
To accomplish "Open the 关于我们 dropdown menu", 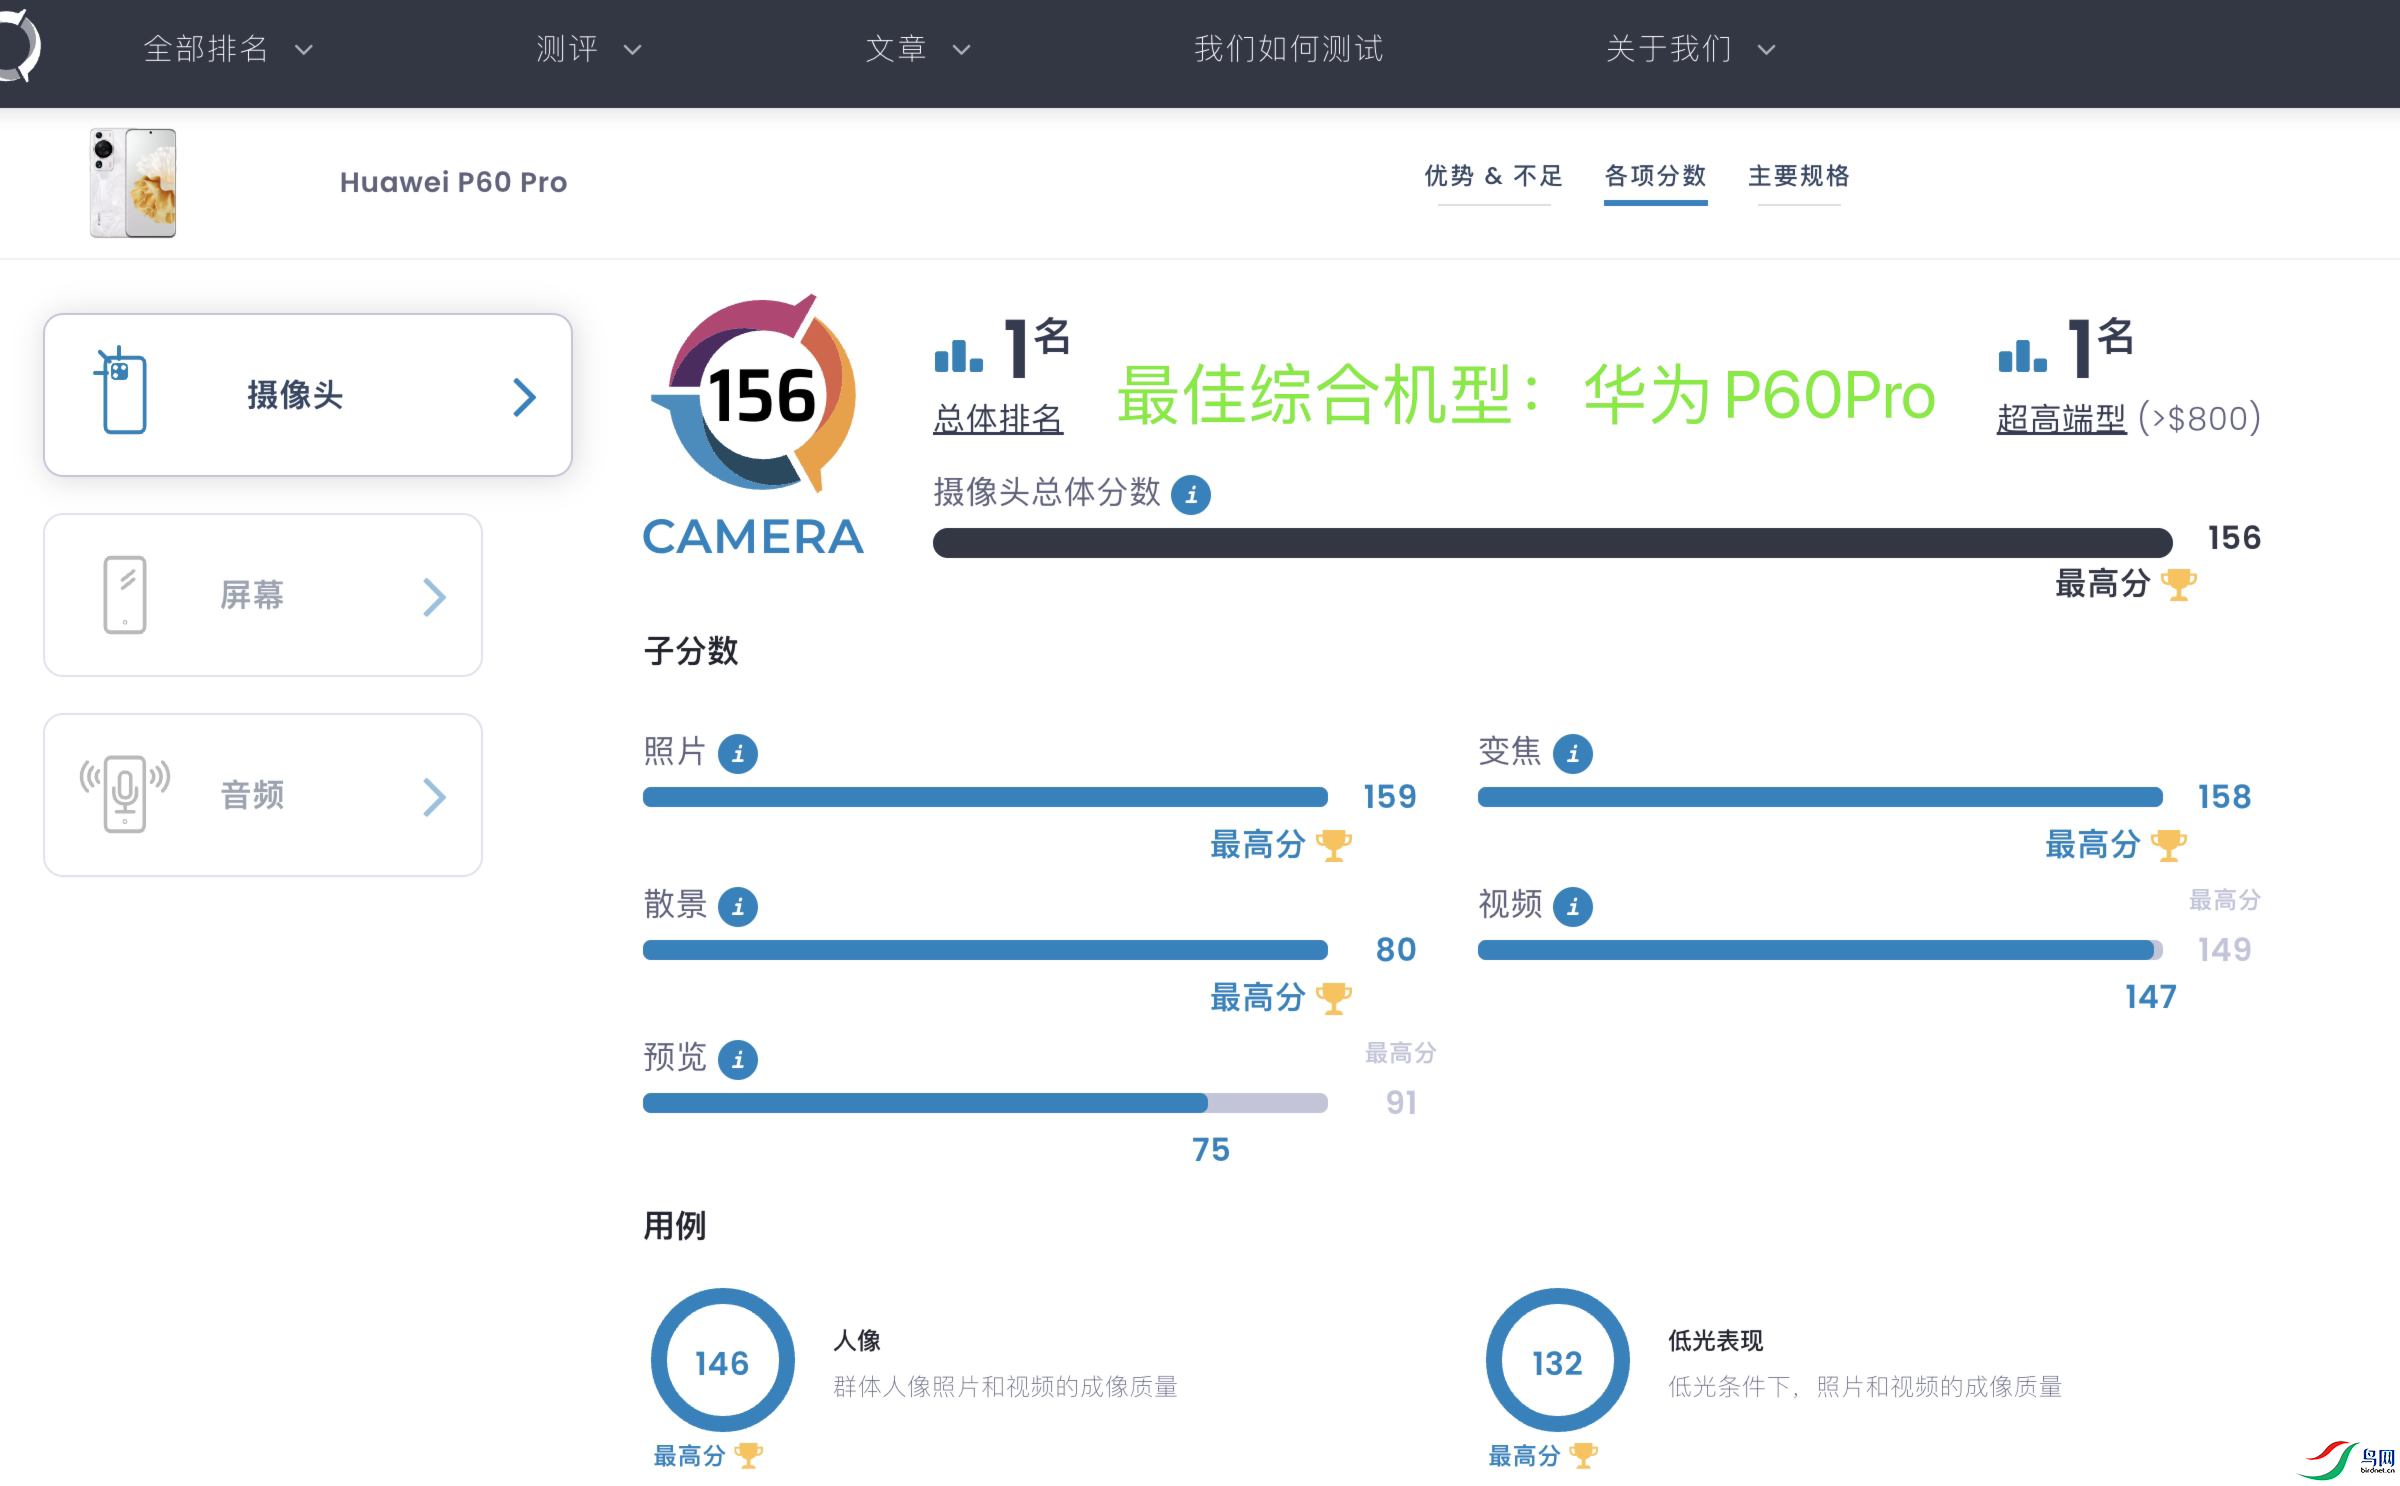I will click(x=1689, y=49).
